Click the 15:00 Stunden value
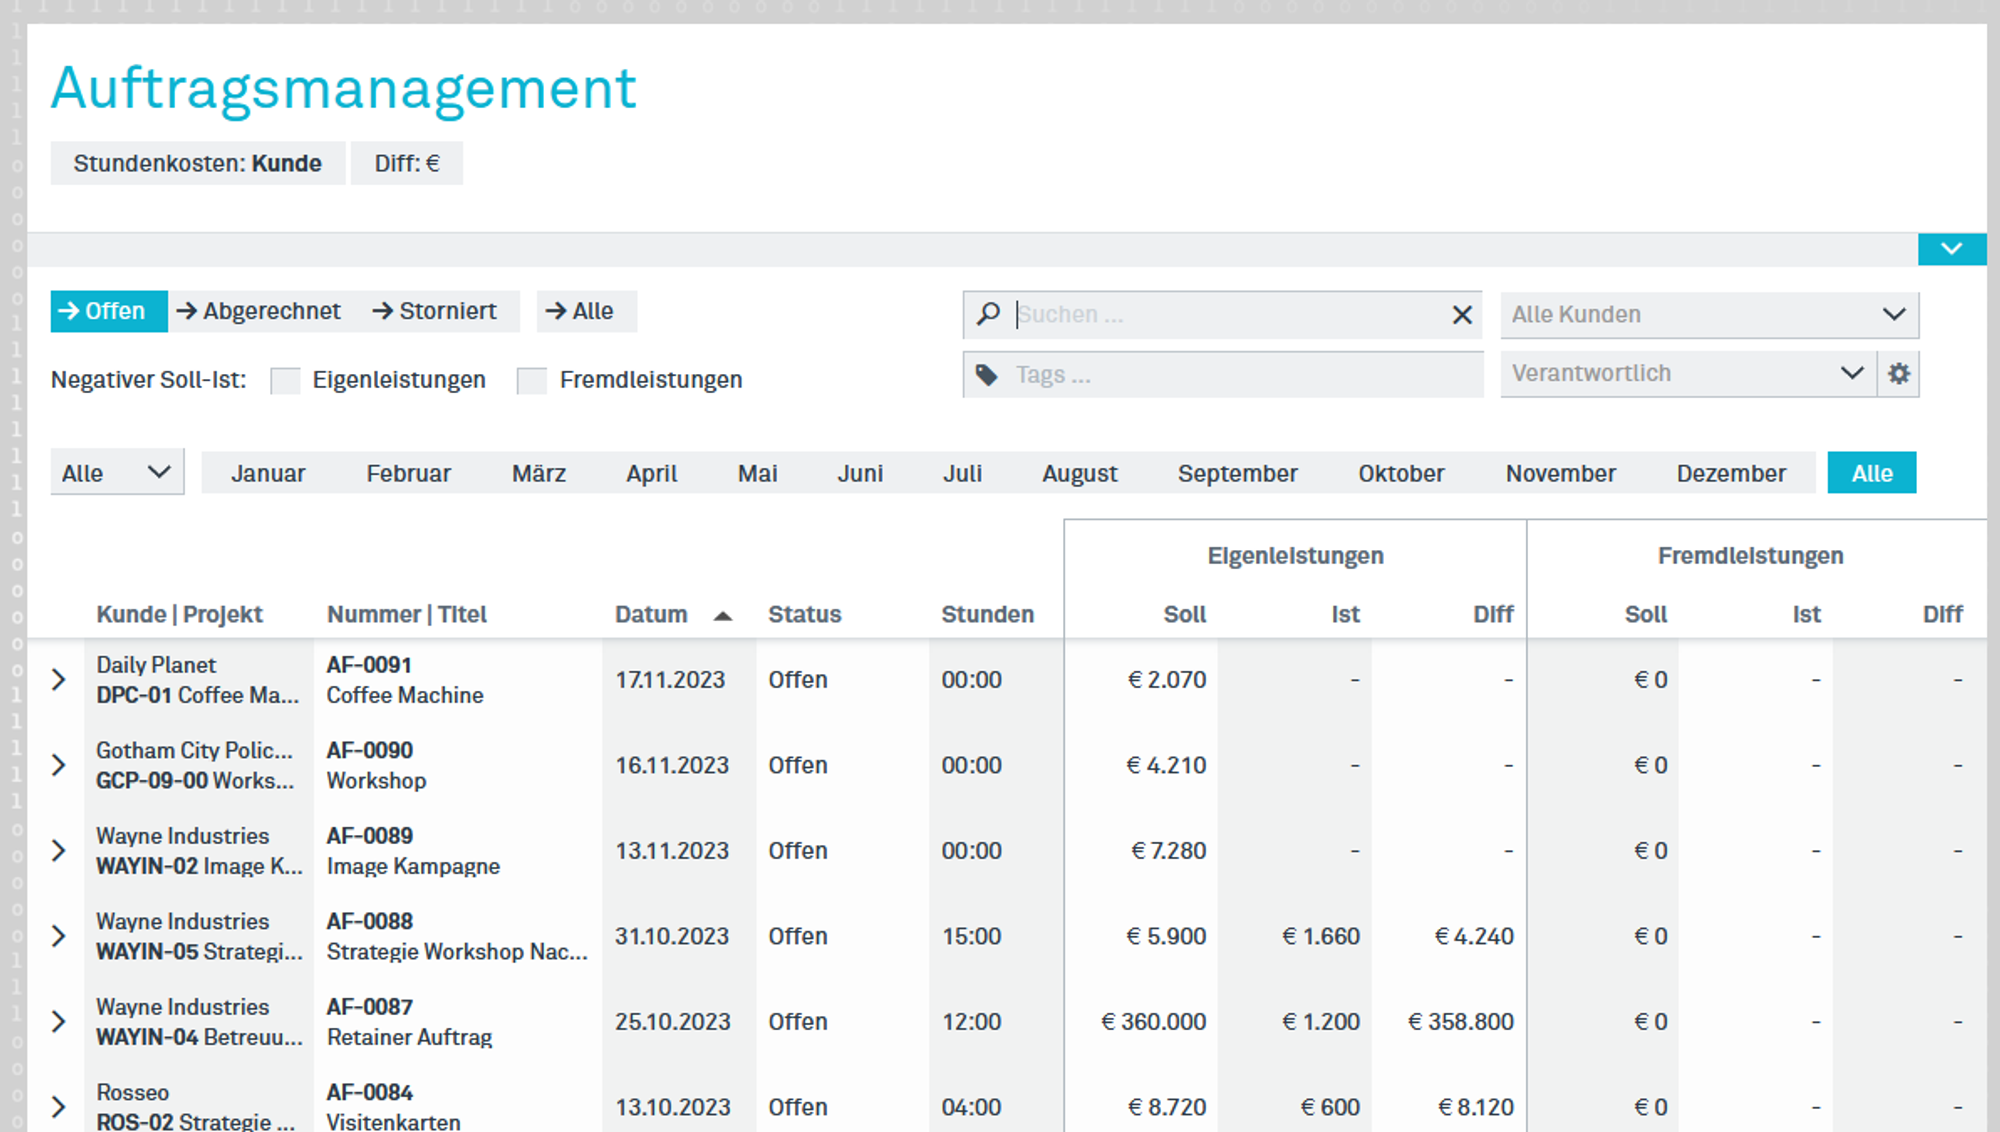This screenshot has height=1132, width=2000. click(971, 936)
